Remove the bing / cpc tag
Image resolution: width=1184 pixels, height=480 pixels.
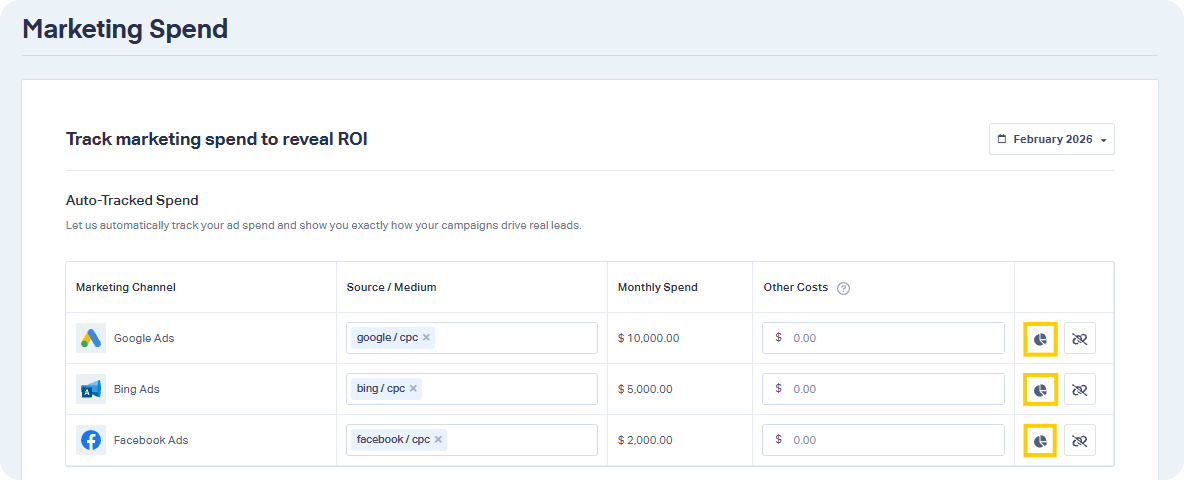click(413, 389)
